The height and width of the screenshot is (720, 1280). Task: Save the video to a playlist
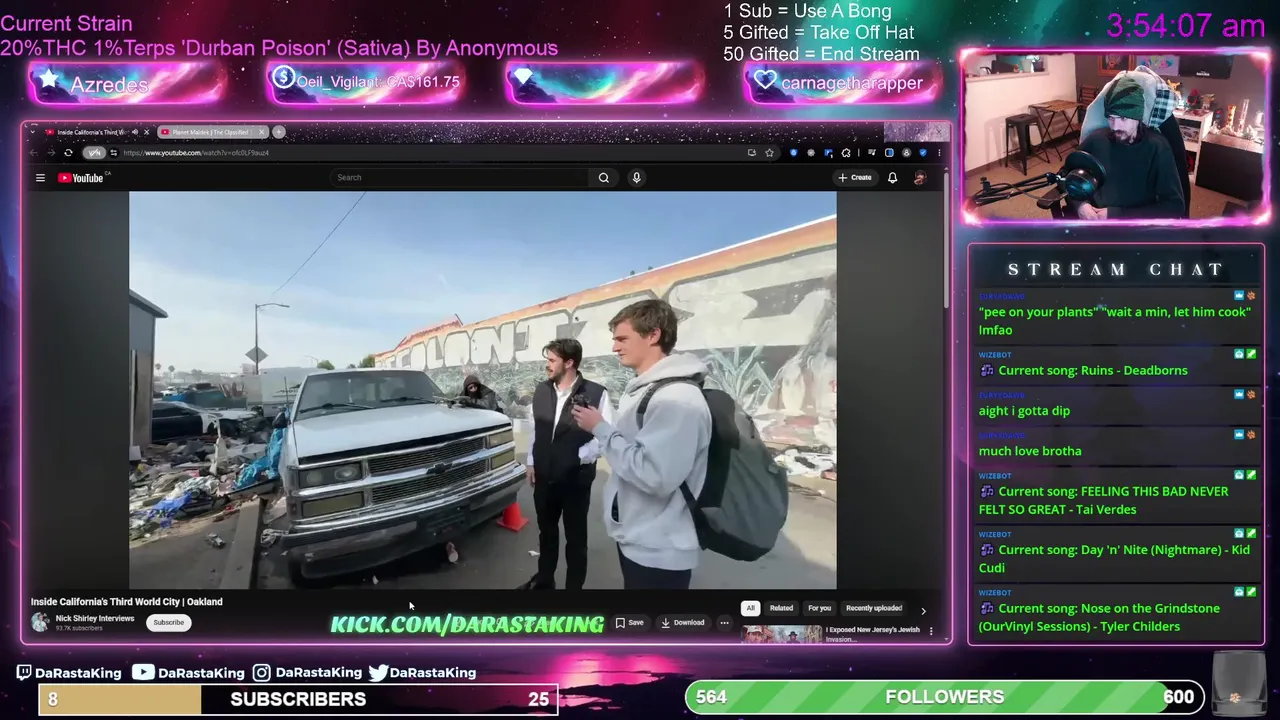[x=630, y=622]
